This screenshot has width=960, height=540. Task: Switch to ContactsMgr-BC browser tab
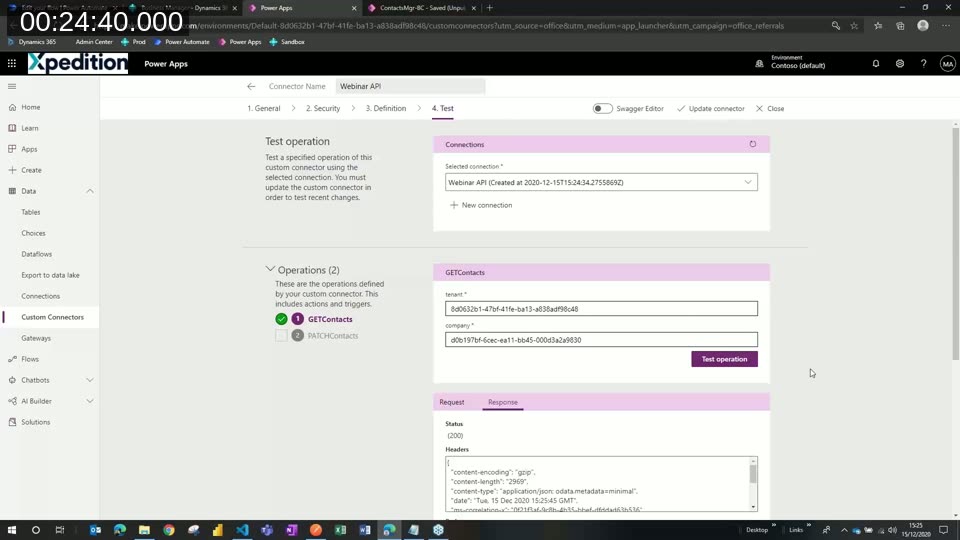coord(422,8)
